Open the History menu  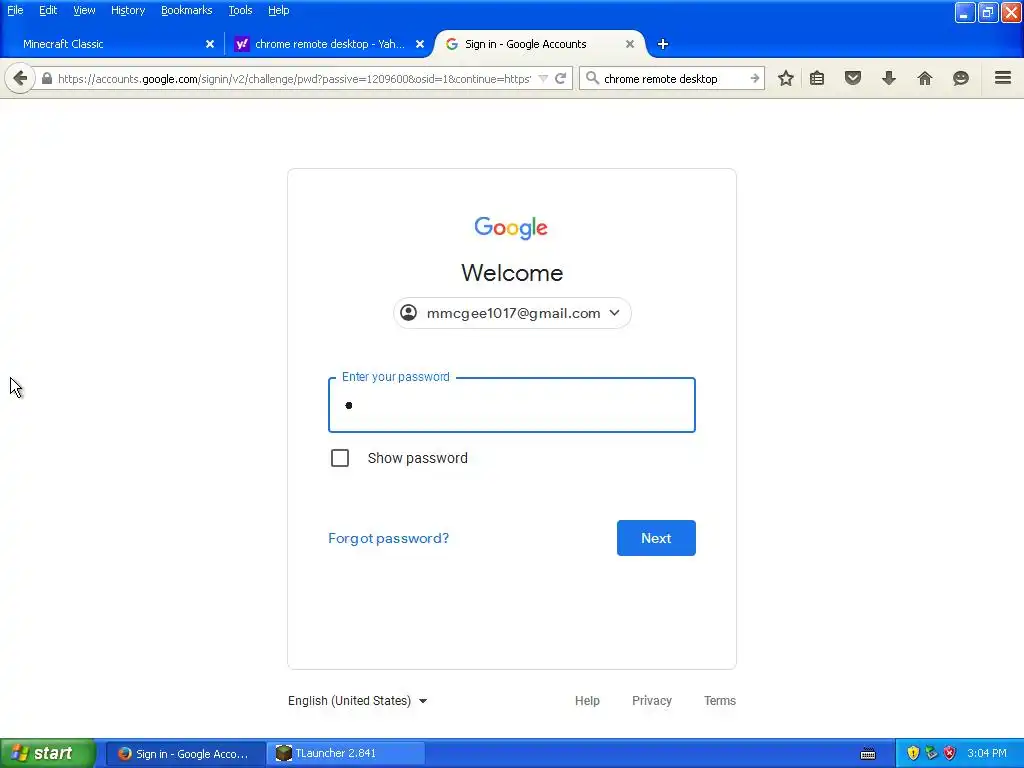[128, 10]
